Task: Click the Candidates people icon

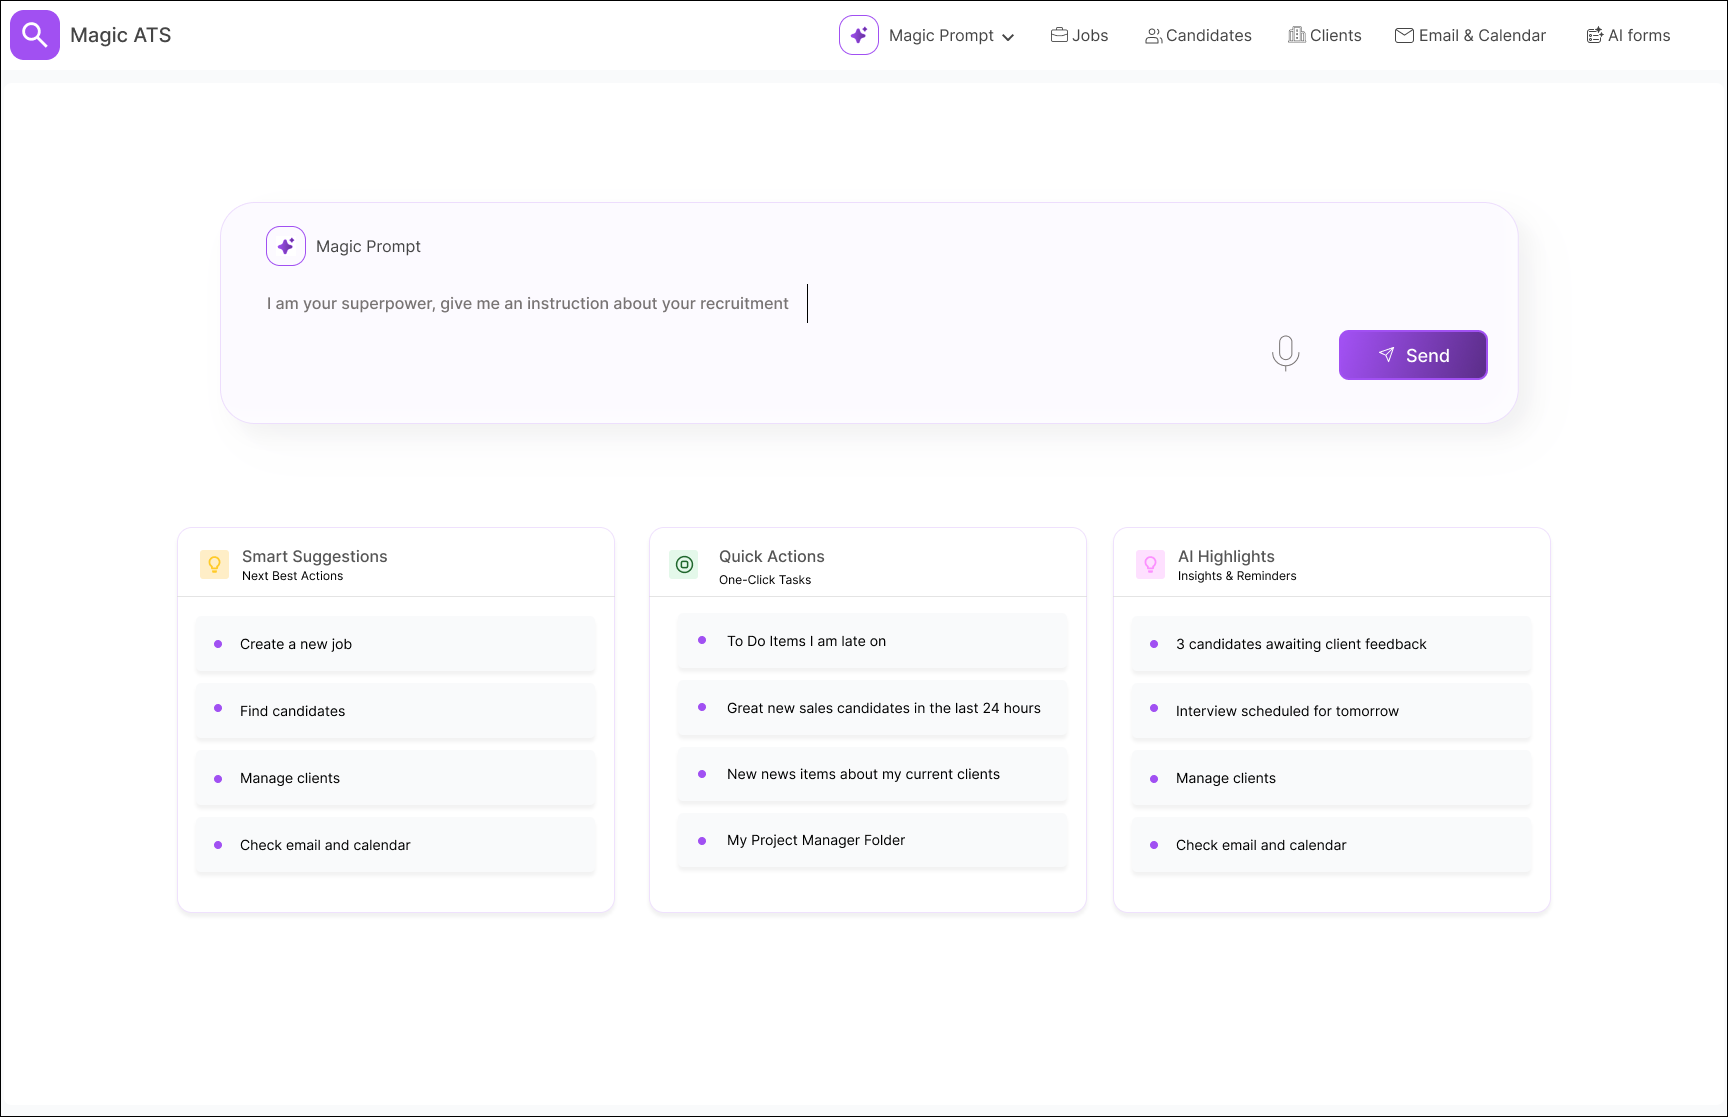Action: [1153, 34]
